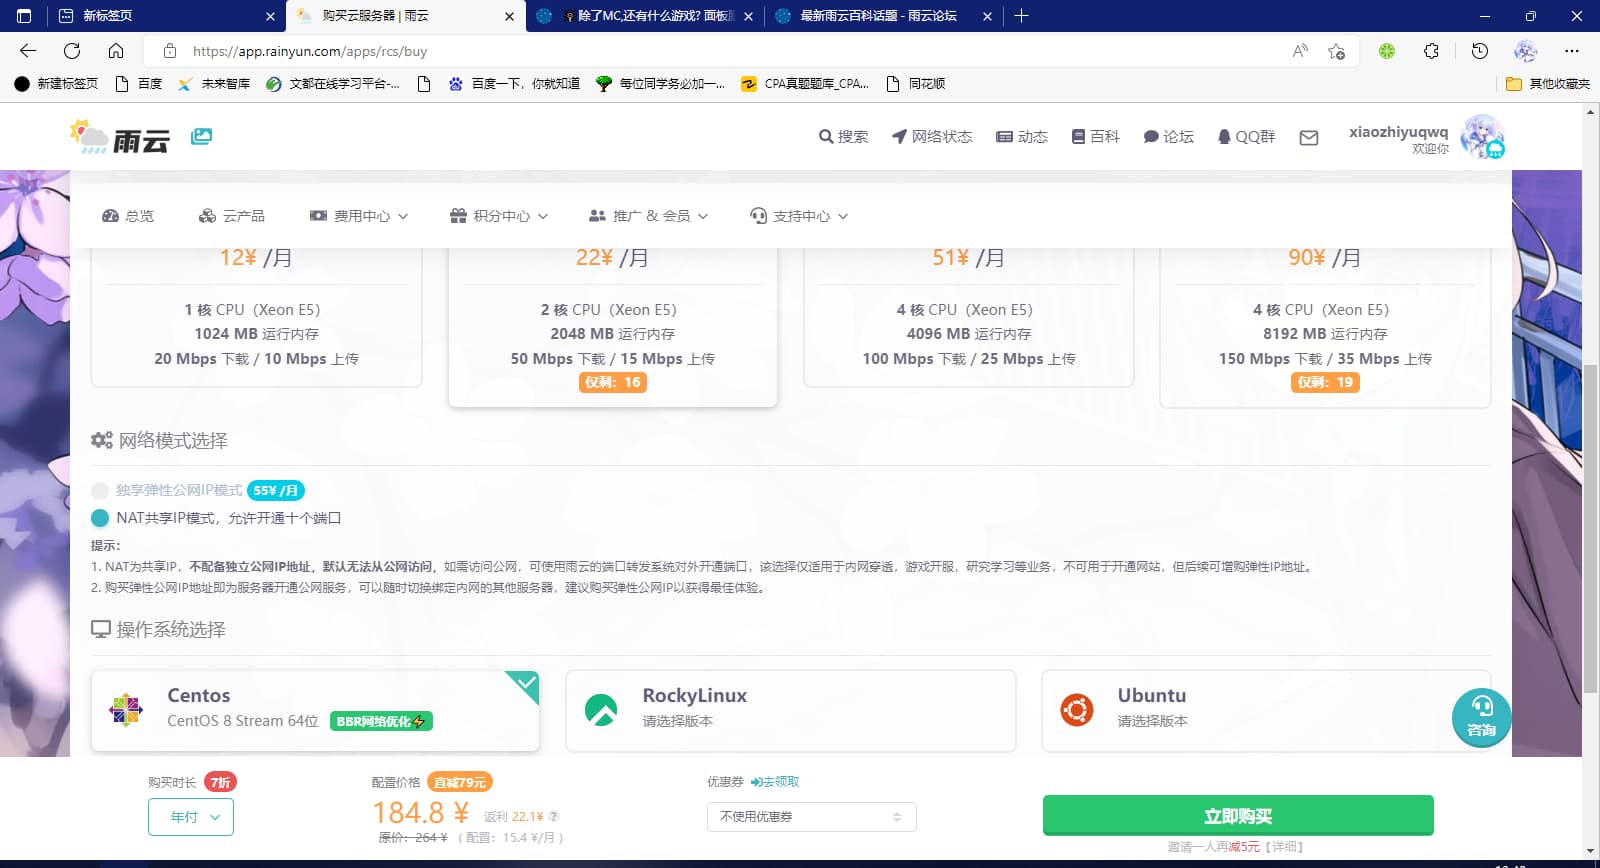Click the Ubuntu logo icon

[1077, 710]
